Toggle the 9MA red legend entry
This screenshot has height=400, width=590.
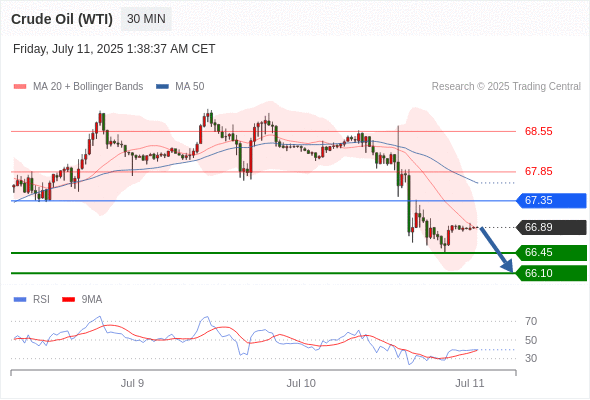click(82, 299)
